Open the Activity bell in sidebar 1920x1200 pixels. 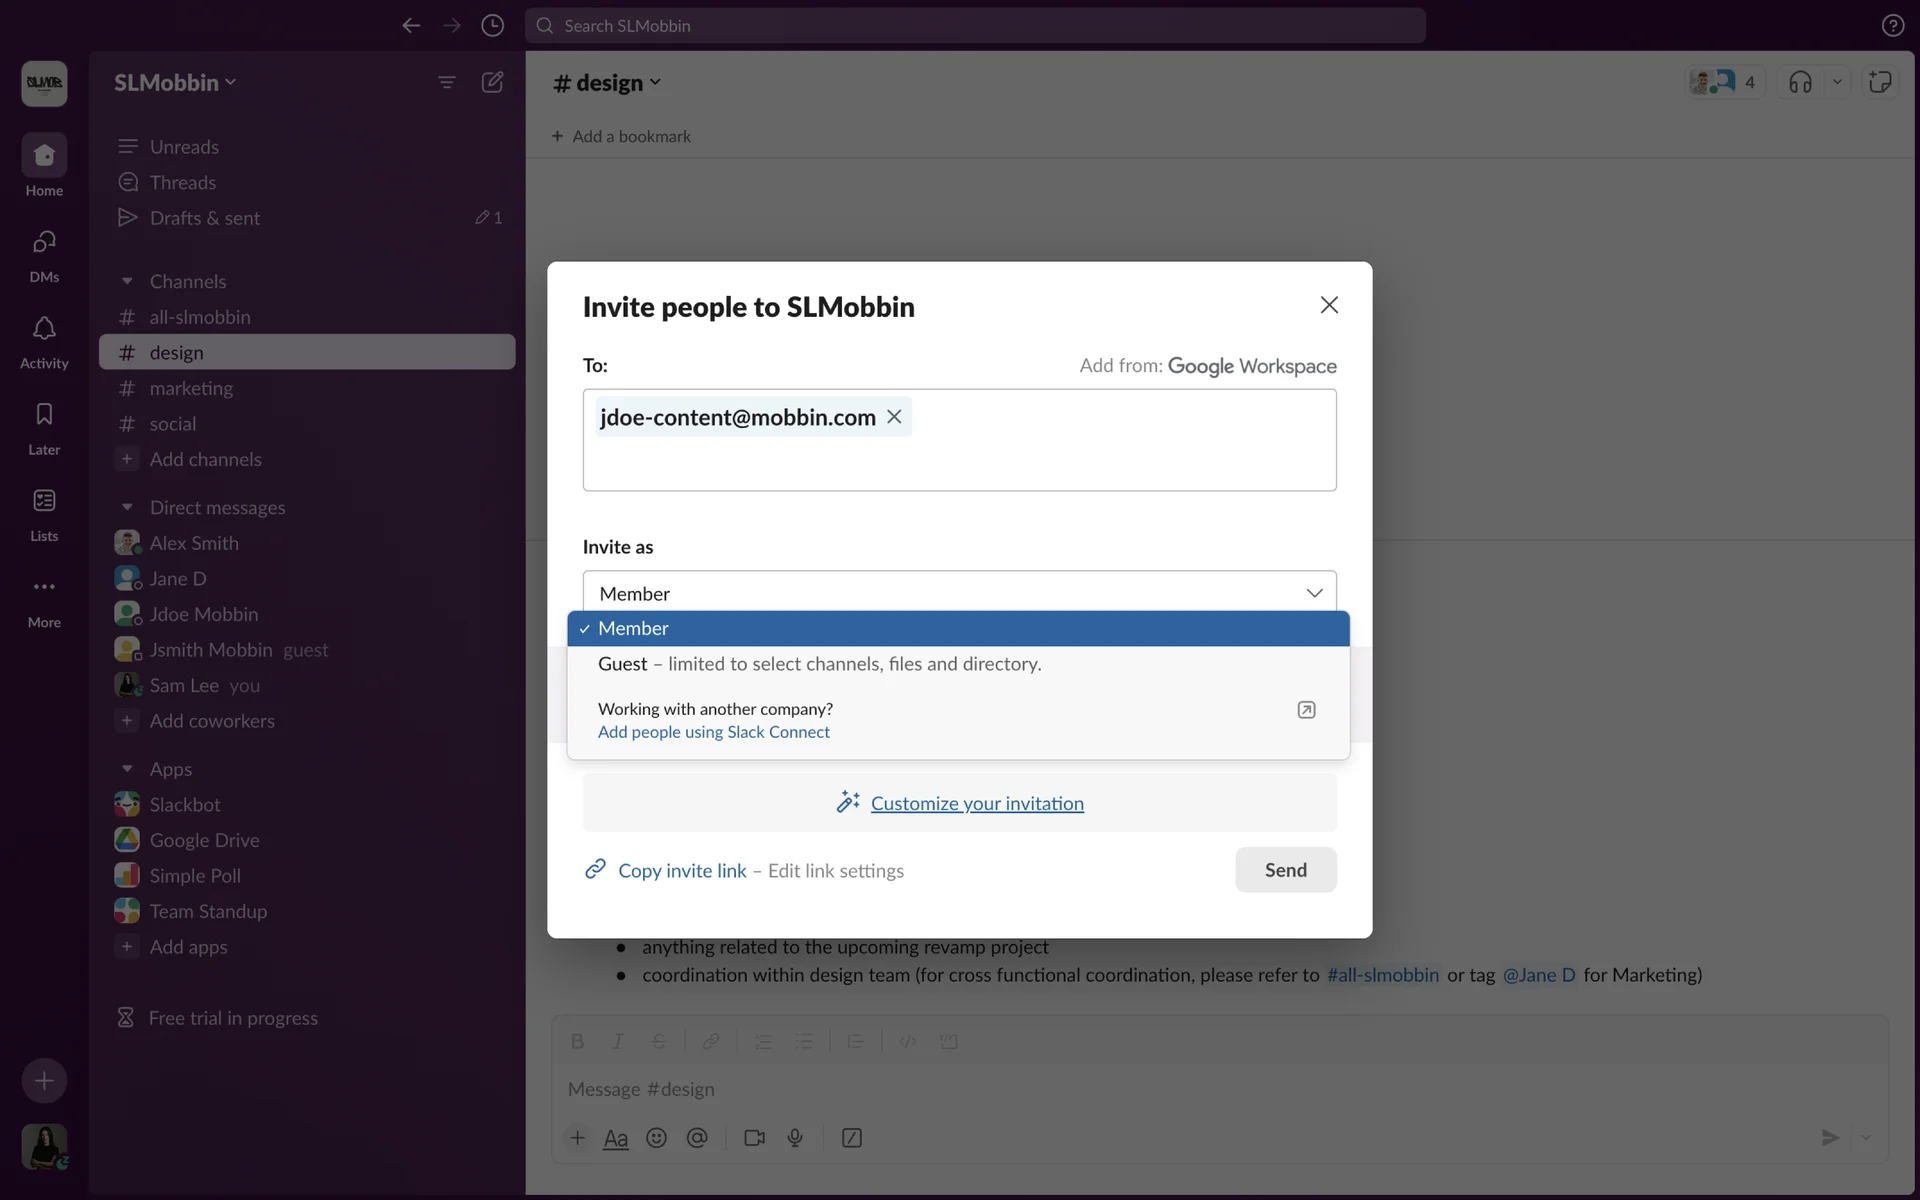pos(44,329)
